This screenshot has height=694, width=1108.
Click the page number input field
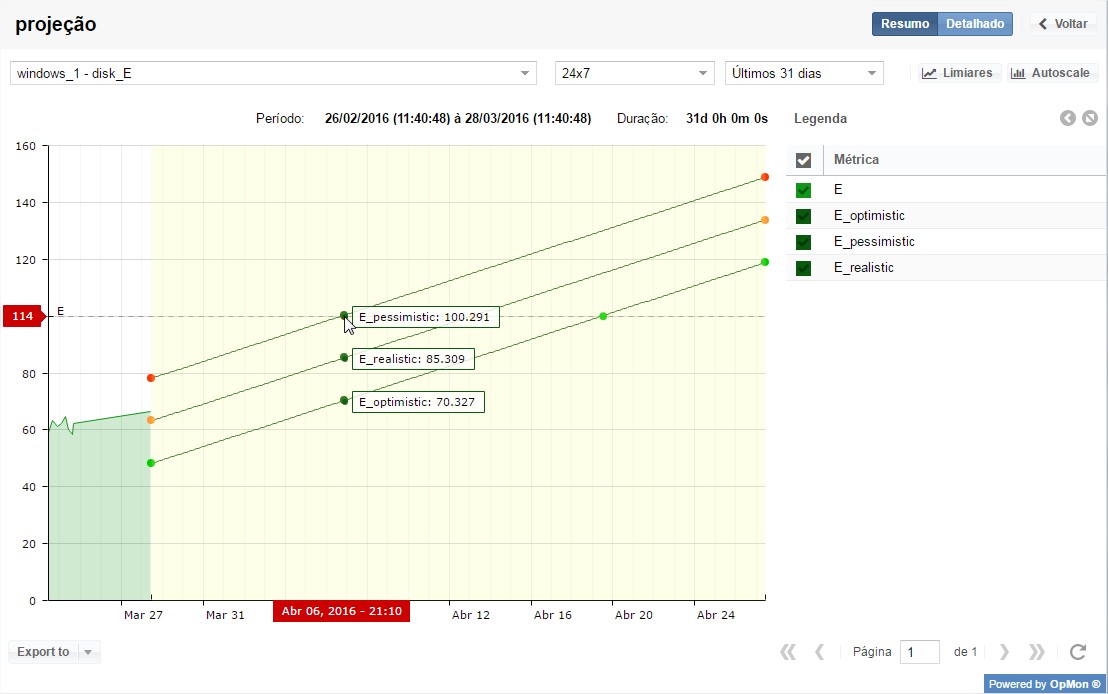(x=919, y=652)
